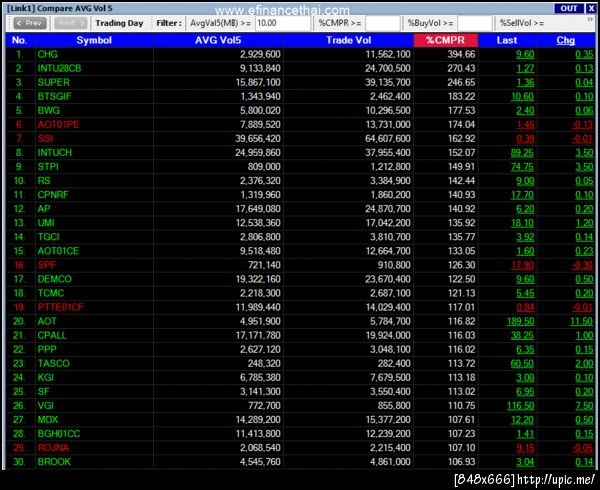Select symbol INTUCH
The height and width of the screenshot is (490, 600).
55,153
